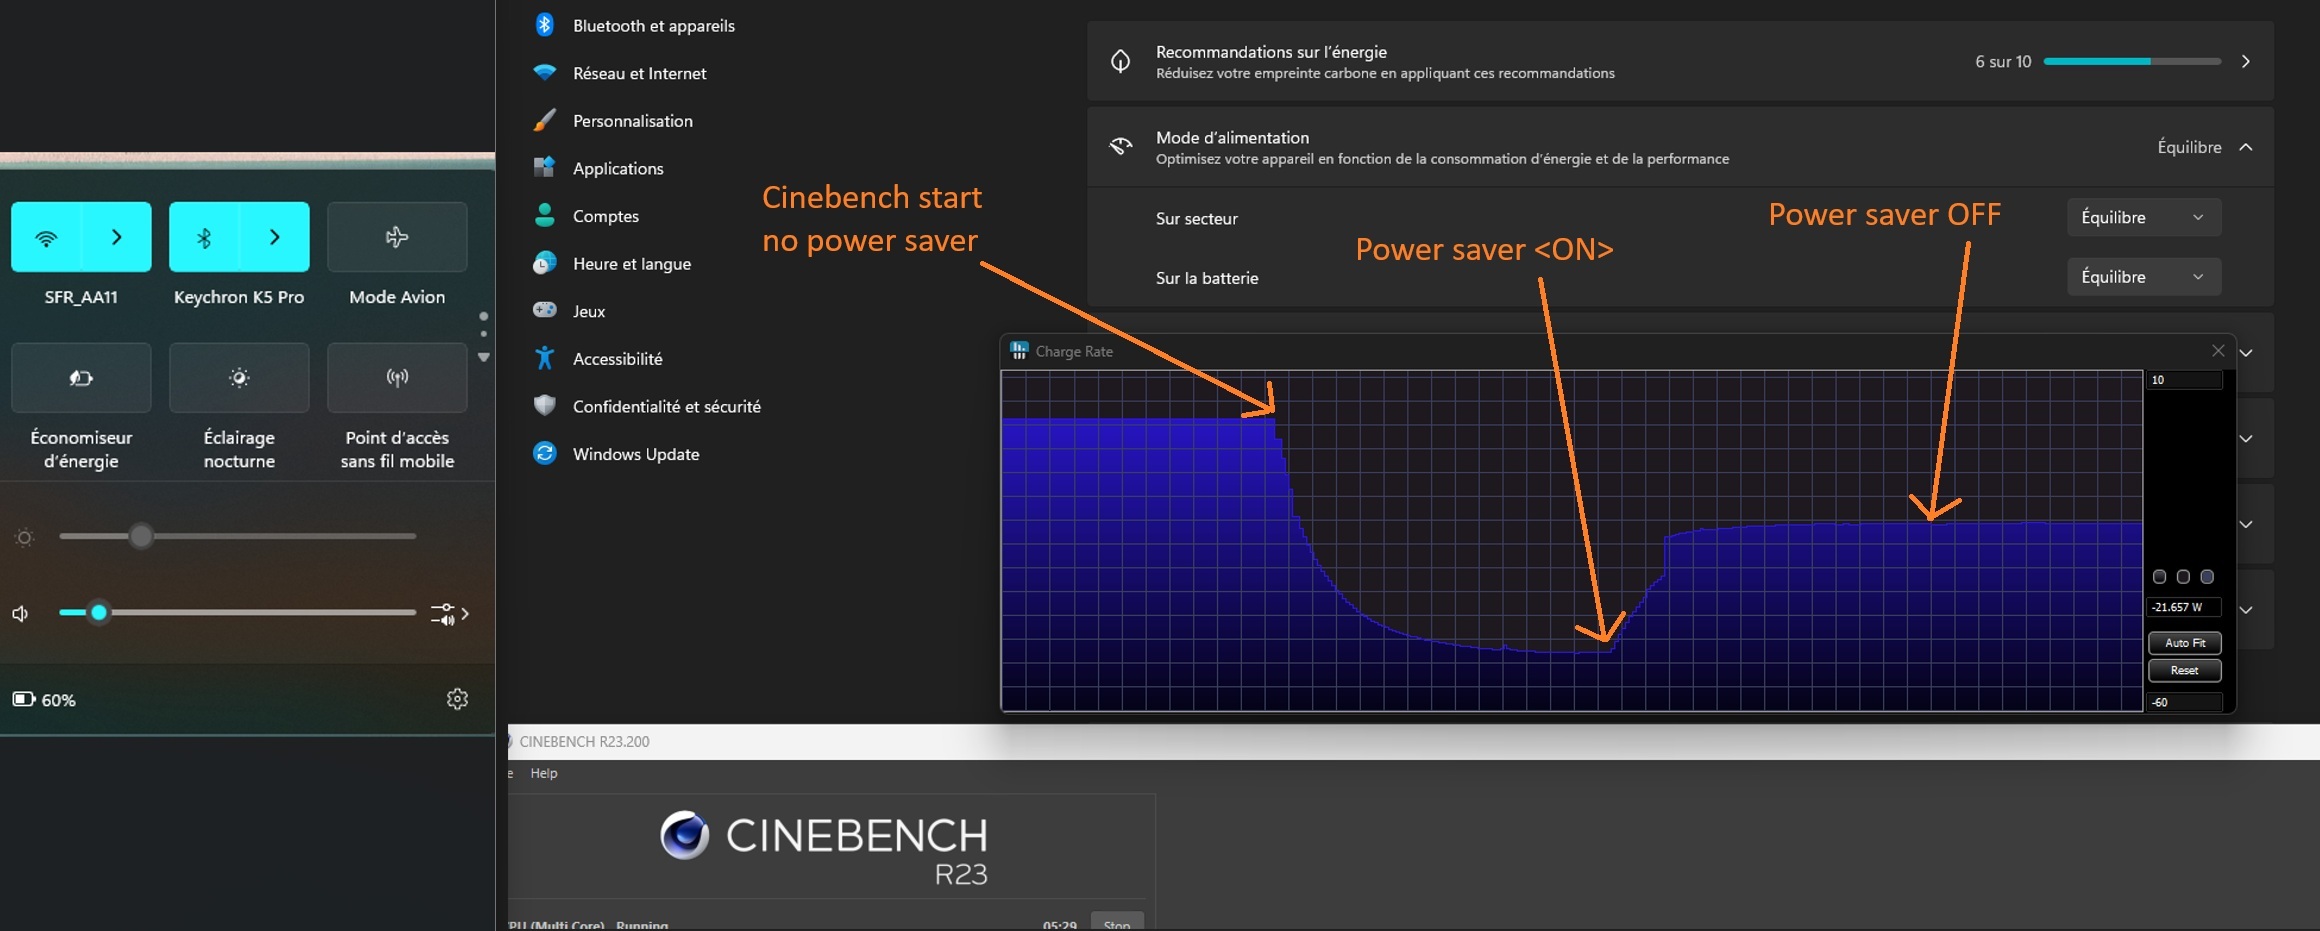The height and width of the screenshot is (931, 2320).
Task: Toggle Wi-Fi using the SFR_AA11 tile icon
Action: 46,237
